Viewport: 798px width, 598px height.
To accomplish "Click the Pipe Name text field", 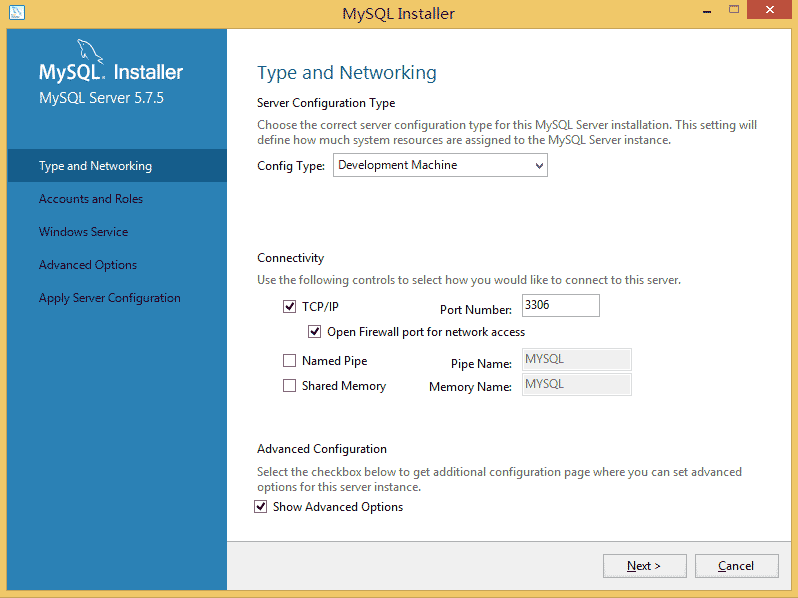I will [x=576, y=360].
